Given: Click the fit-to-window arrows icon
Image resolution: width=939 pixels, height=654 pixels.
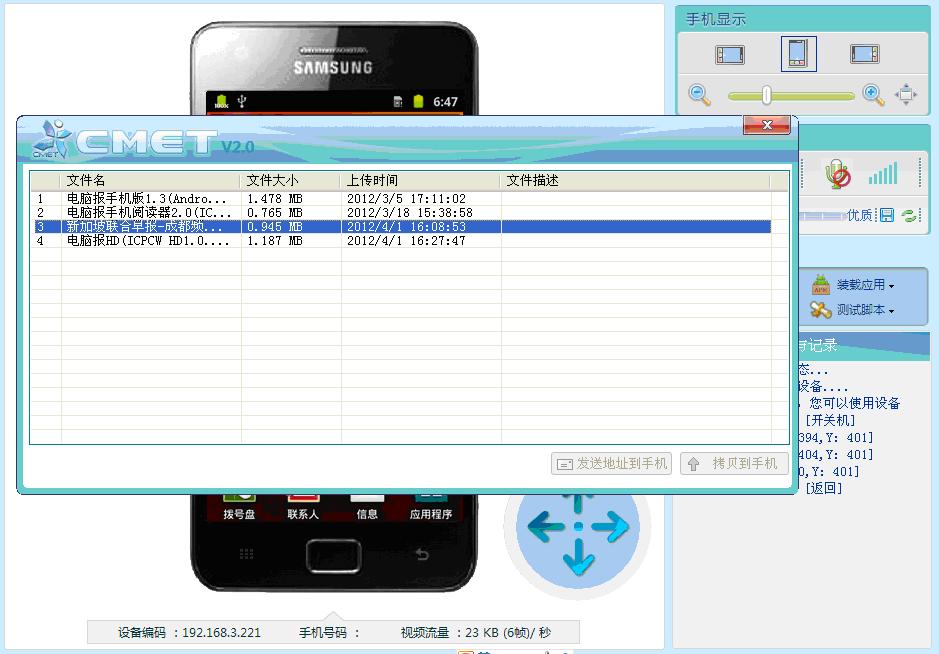Looking at the screenshot, I should (906, 95).
